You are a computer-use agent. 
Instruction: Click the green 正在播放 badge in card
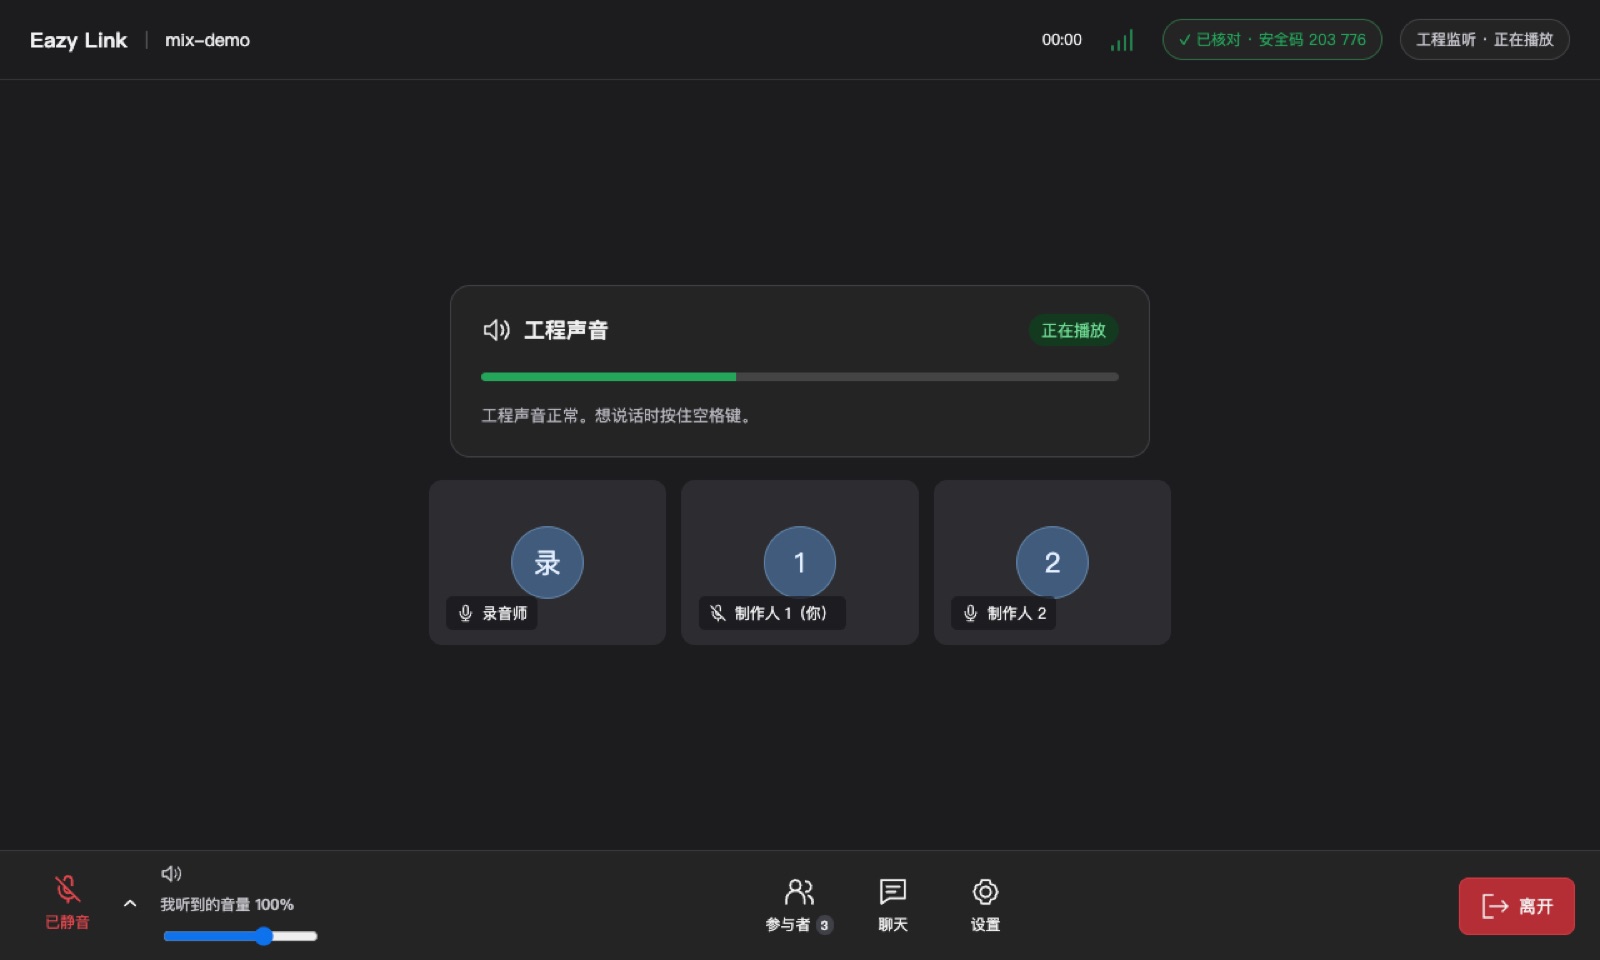[x=1073, y=330]
